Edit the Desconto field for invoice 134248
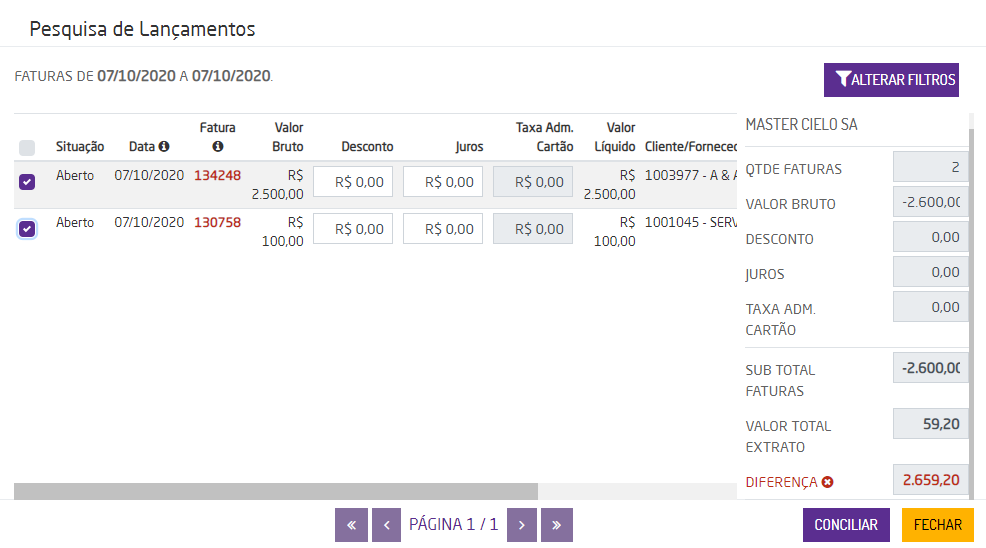986x548 pixels. 353,182
